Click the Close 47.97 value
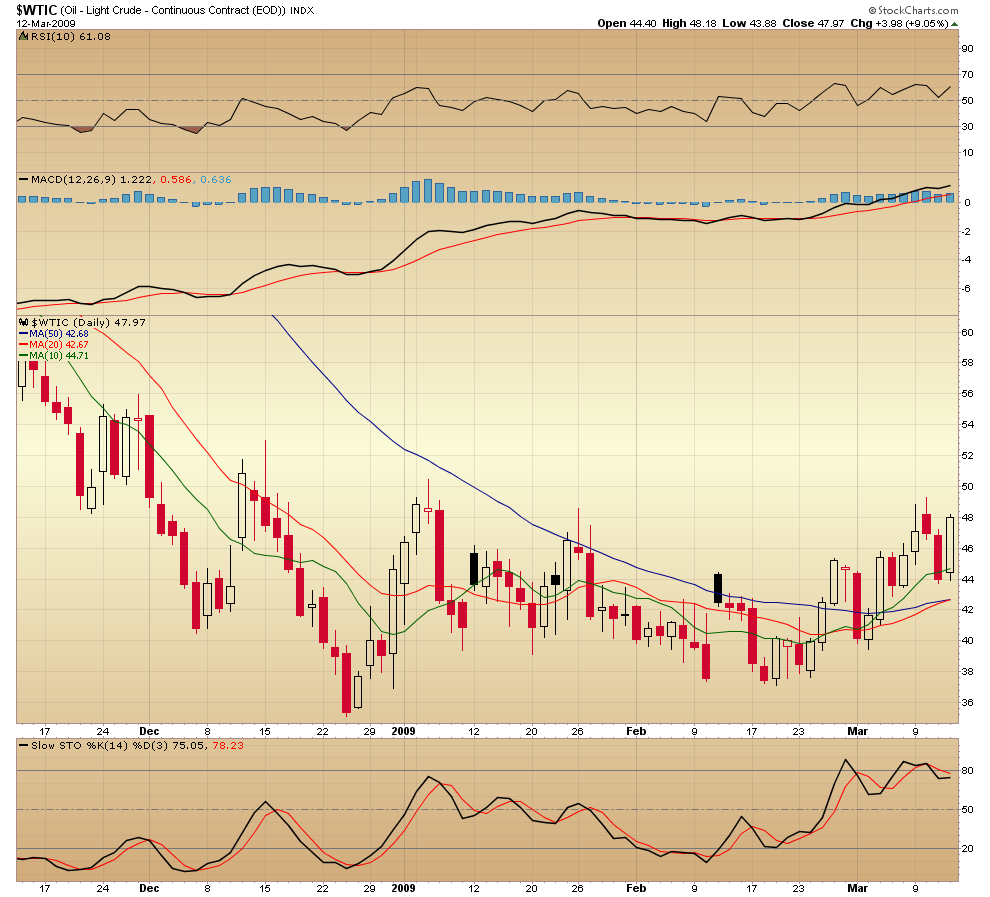Image resolution: width=990 pixels, height=897 pixels. tap(813, 23)
